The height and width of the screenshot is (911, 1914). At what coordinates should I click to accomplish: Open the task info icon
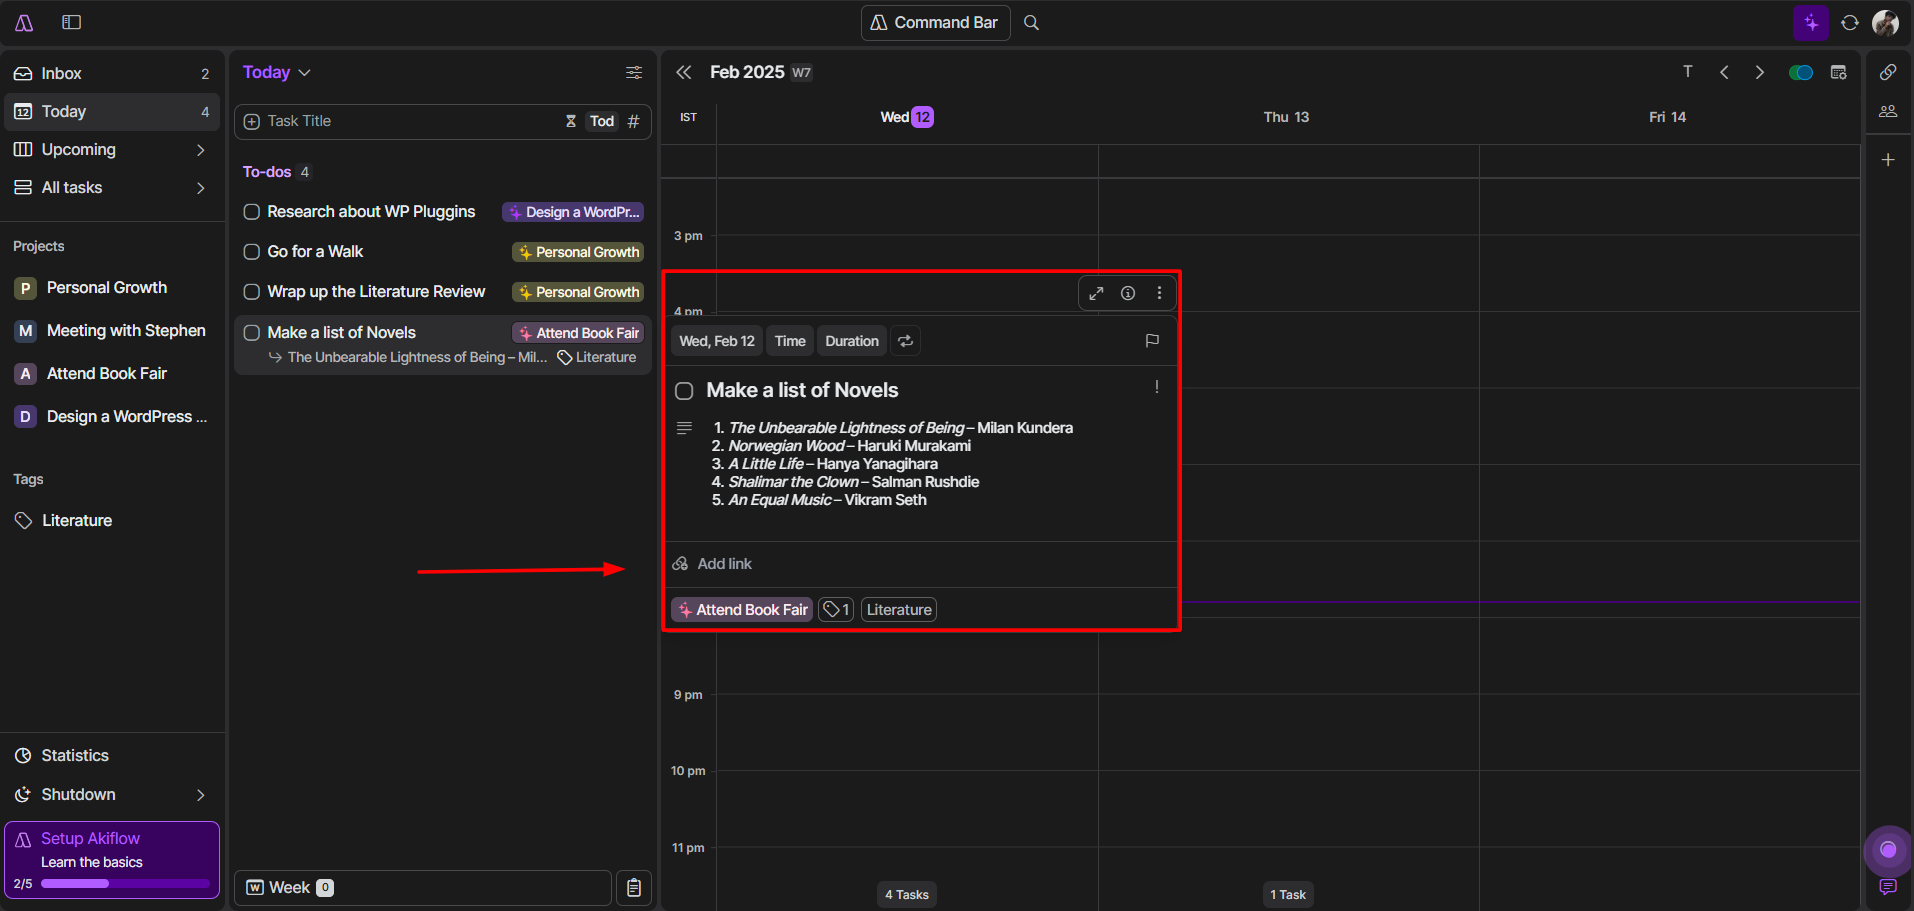(x=1128, y=293)
